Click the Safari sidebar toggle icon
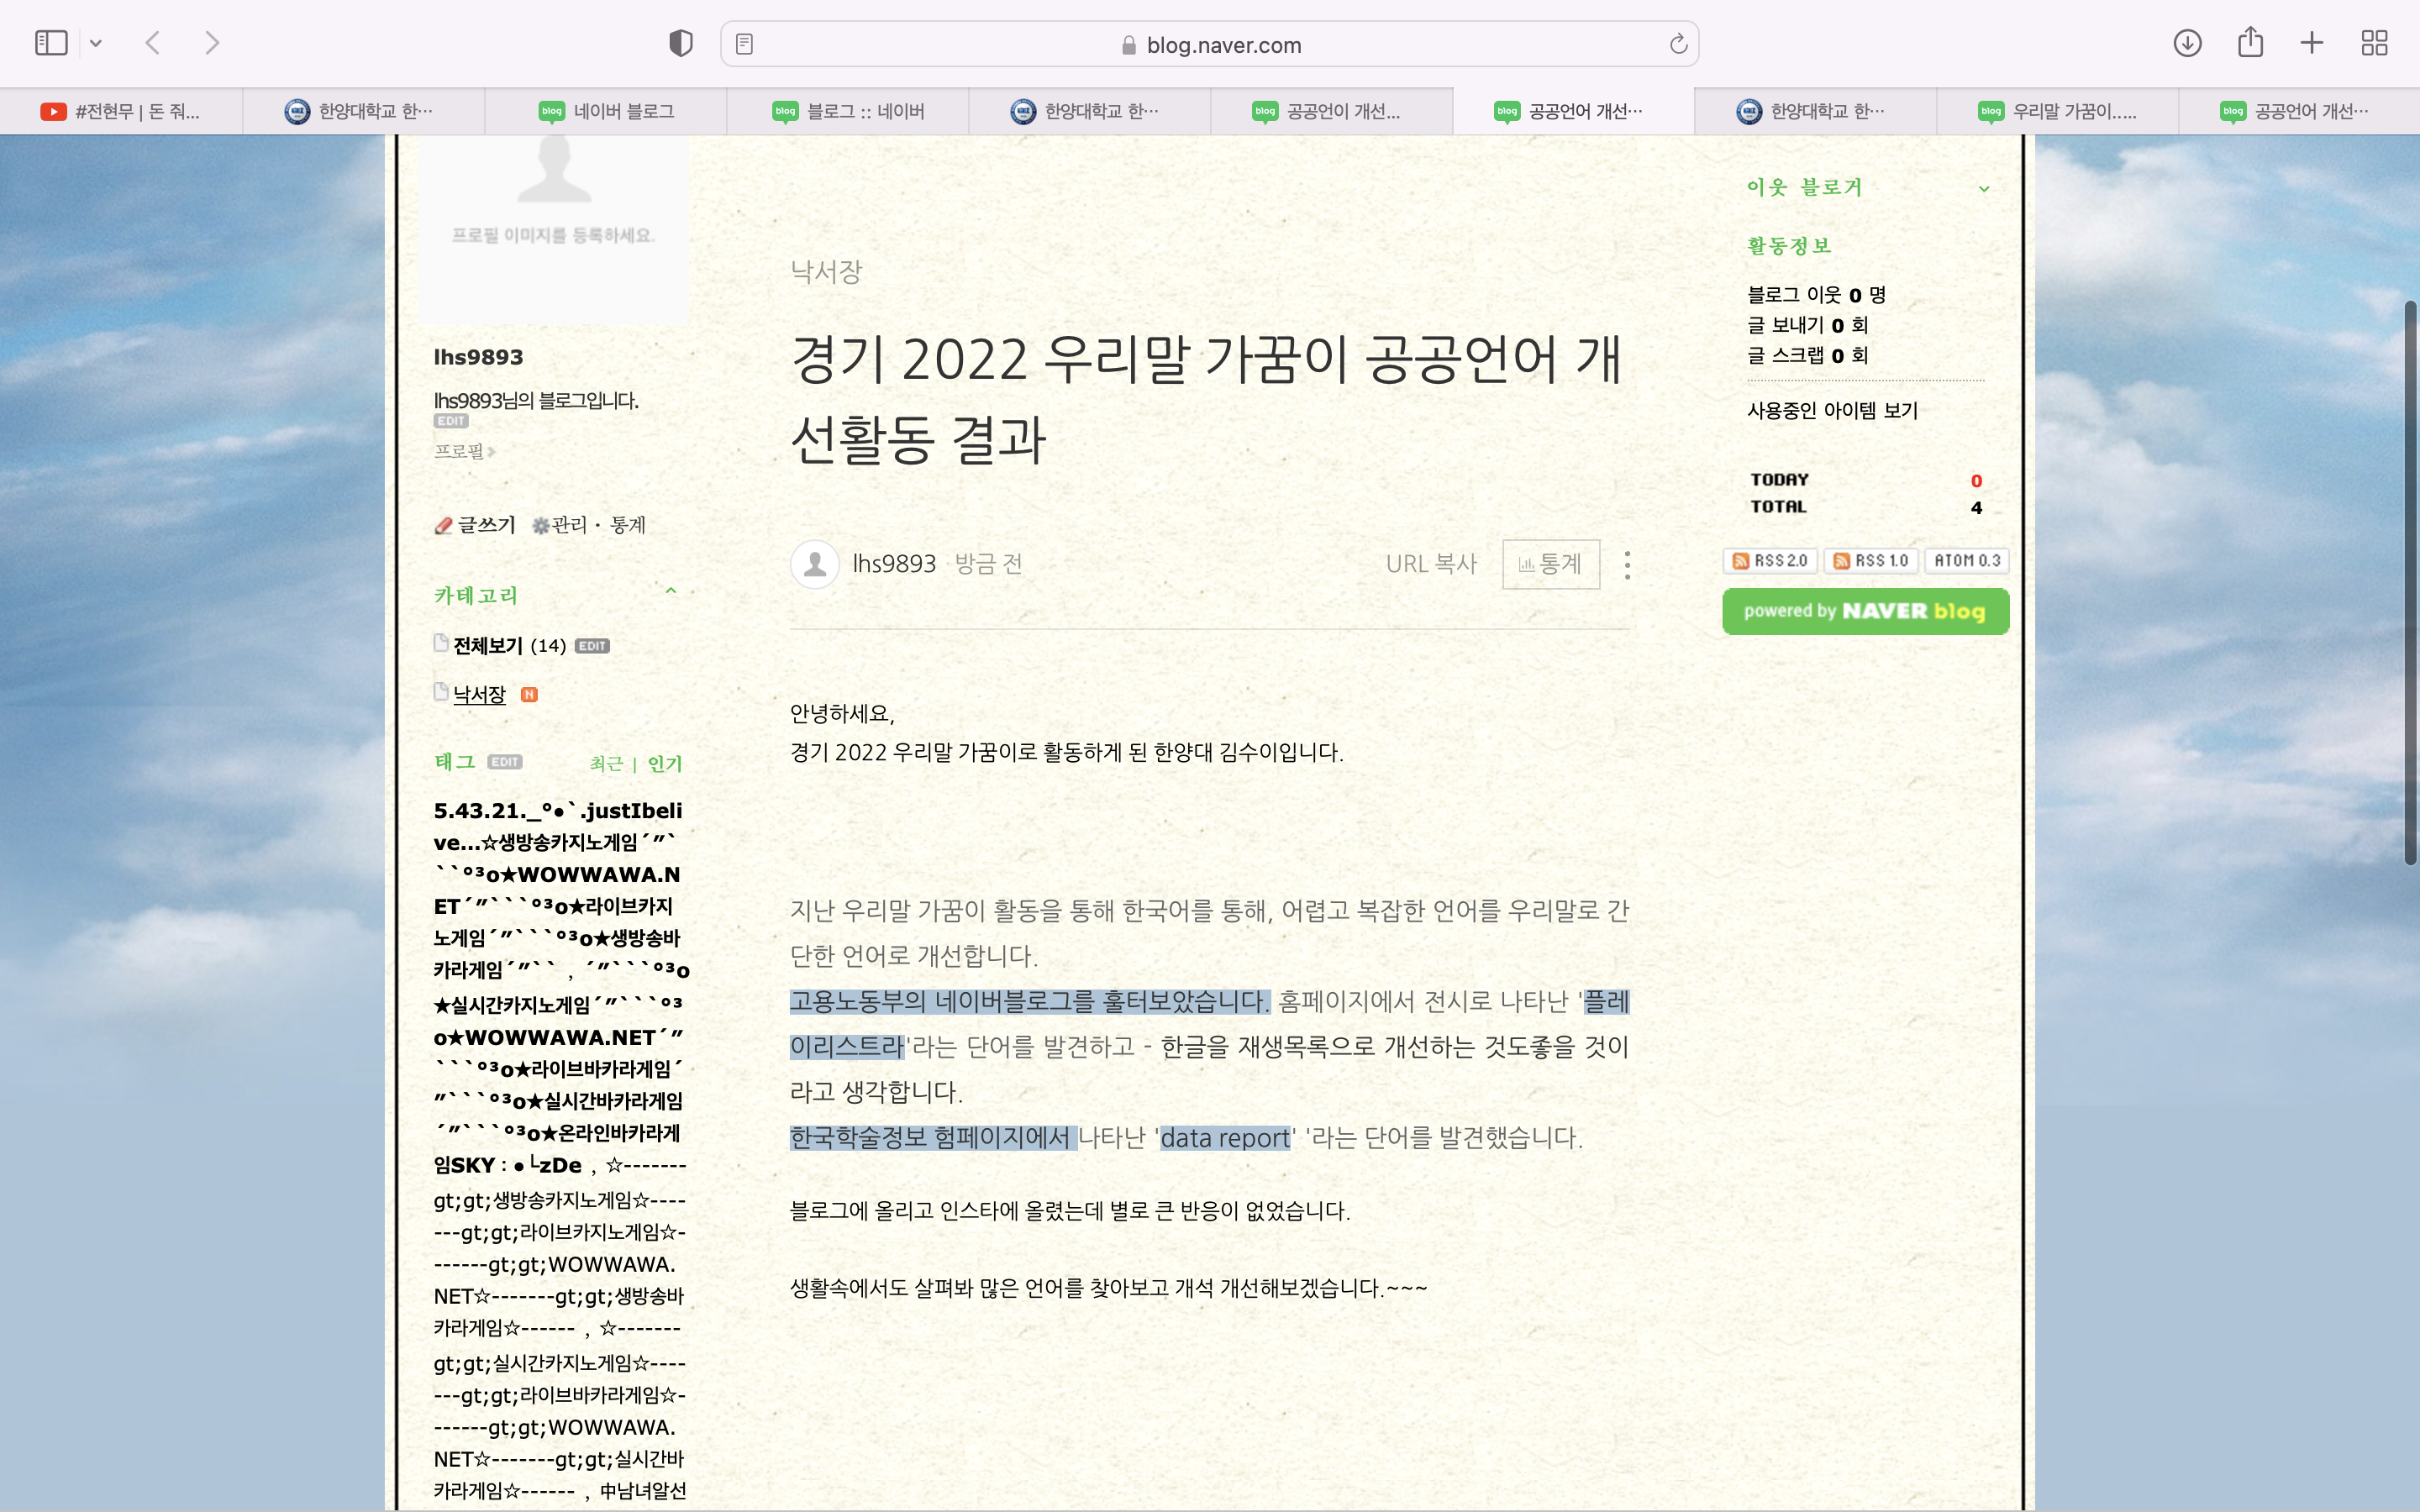The image size is (2420, 1512). [x=50, y=43]
